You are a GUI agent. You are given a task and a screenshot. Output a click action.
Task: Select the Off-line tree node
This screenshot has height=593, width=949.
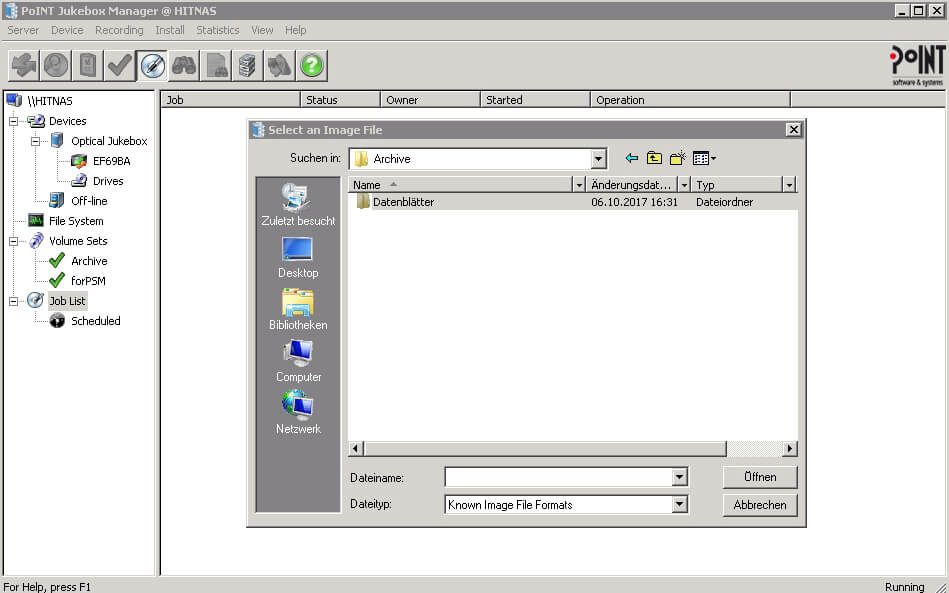click(89, 201)
